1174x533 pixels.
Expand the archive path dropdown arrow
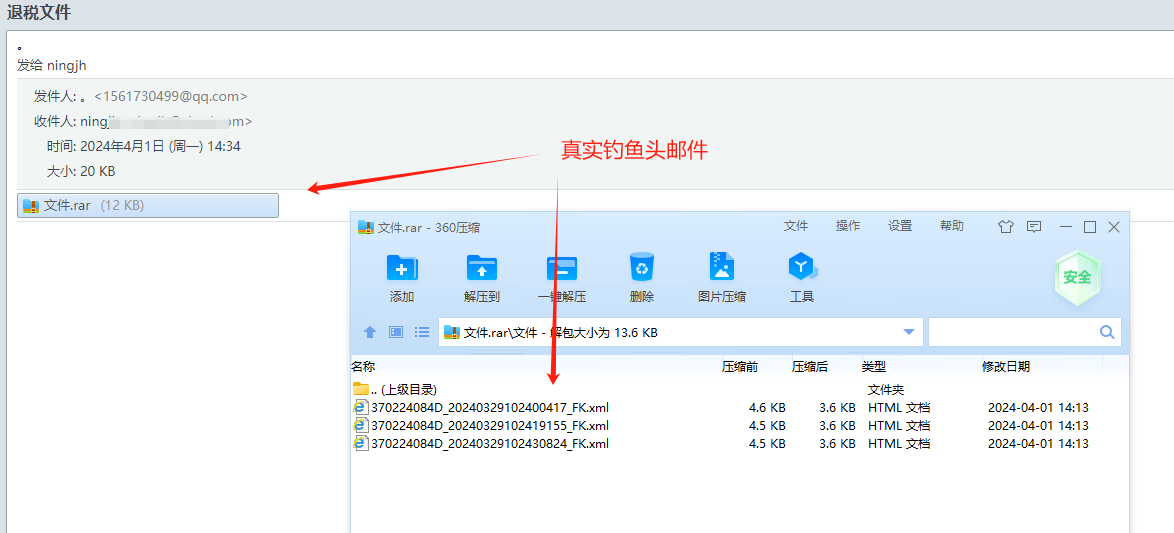click(x=909, y=332)
